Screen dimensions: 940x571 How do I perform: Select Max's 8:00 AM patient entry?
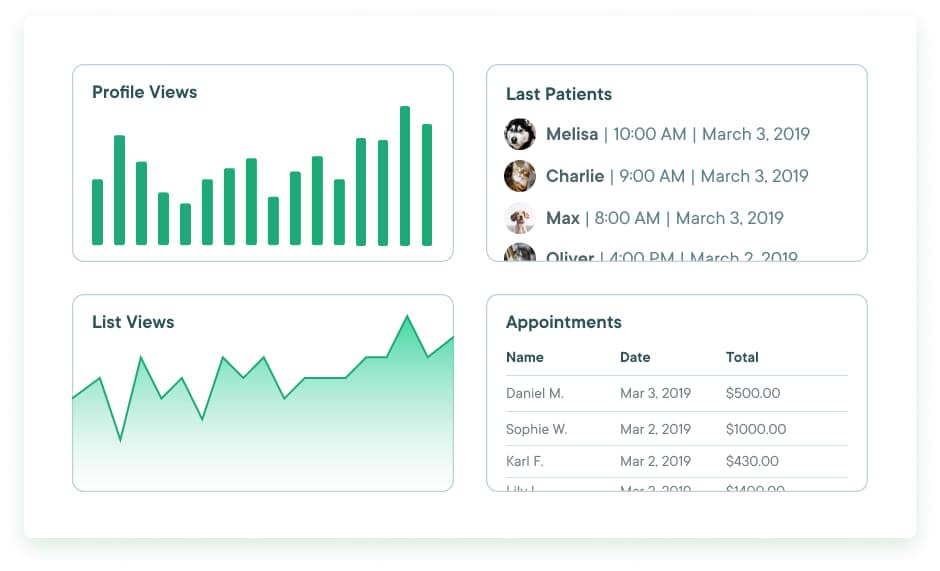coord(664,218)
